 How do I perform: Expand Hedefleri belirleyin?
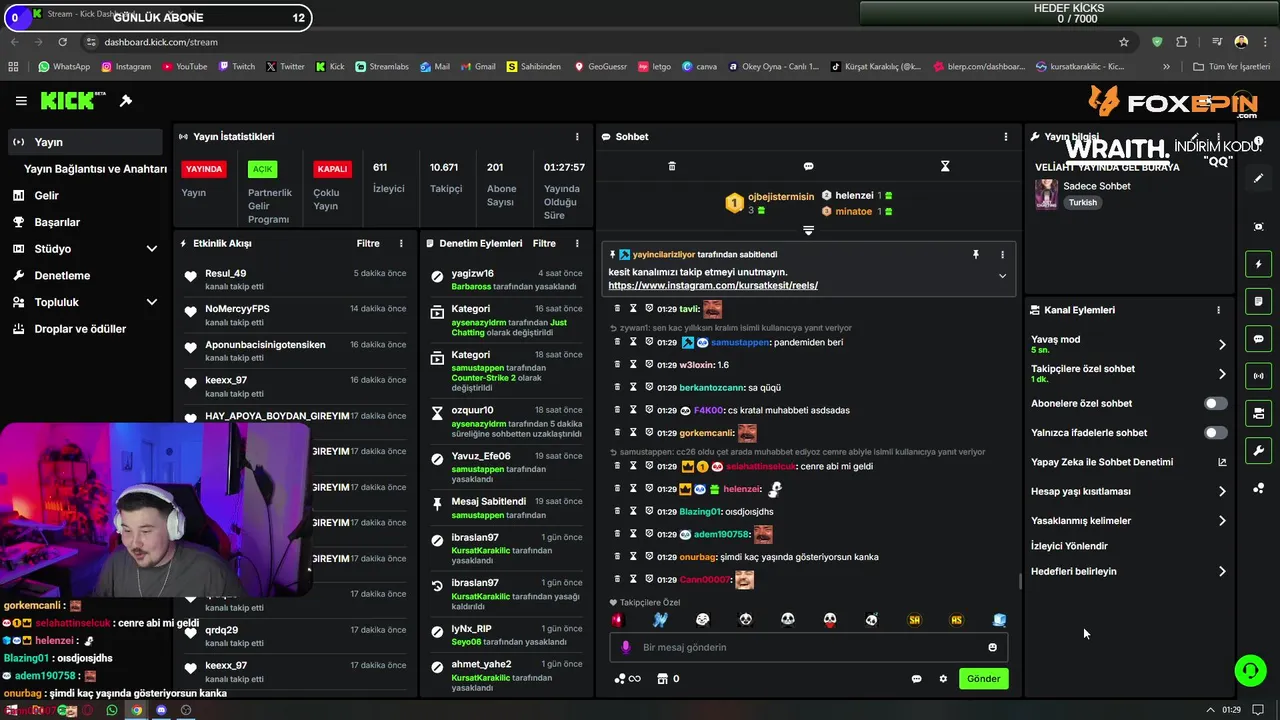1221,572
